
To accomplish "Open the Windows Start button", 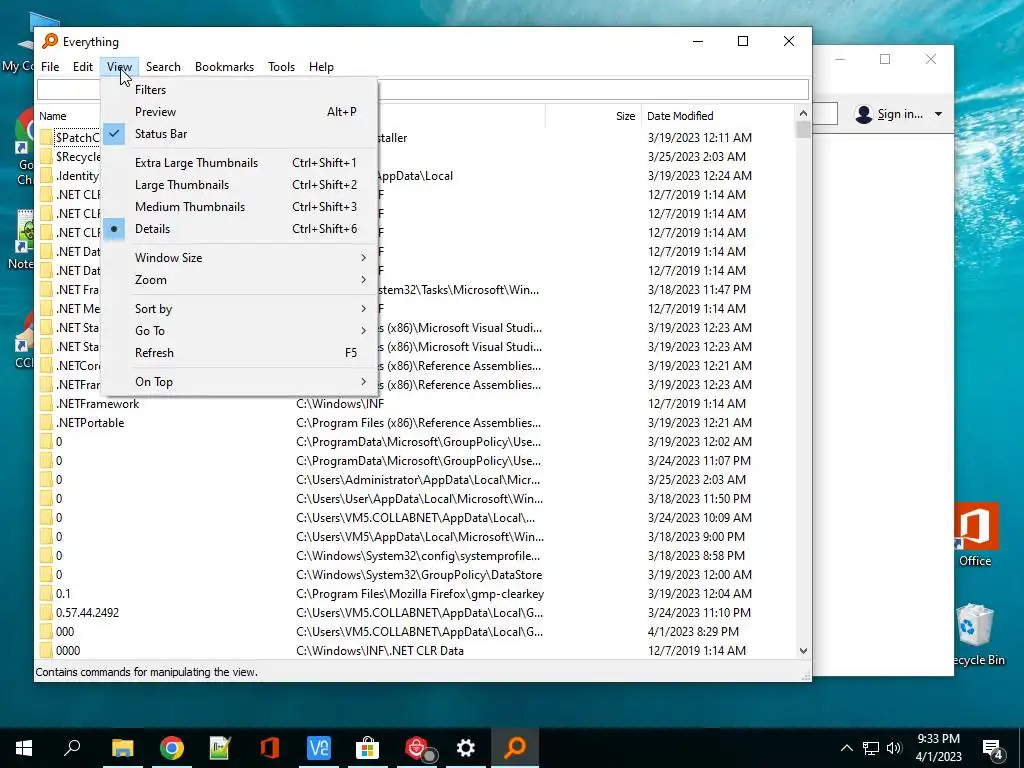I will click(24, 748).
